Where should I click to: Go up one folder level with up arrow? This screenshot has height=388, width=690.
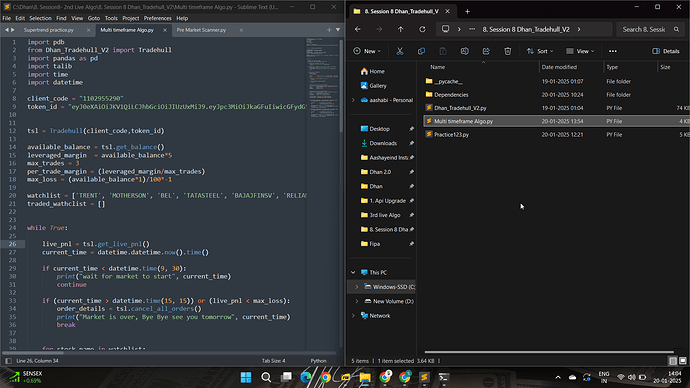pos(400,29)
